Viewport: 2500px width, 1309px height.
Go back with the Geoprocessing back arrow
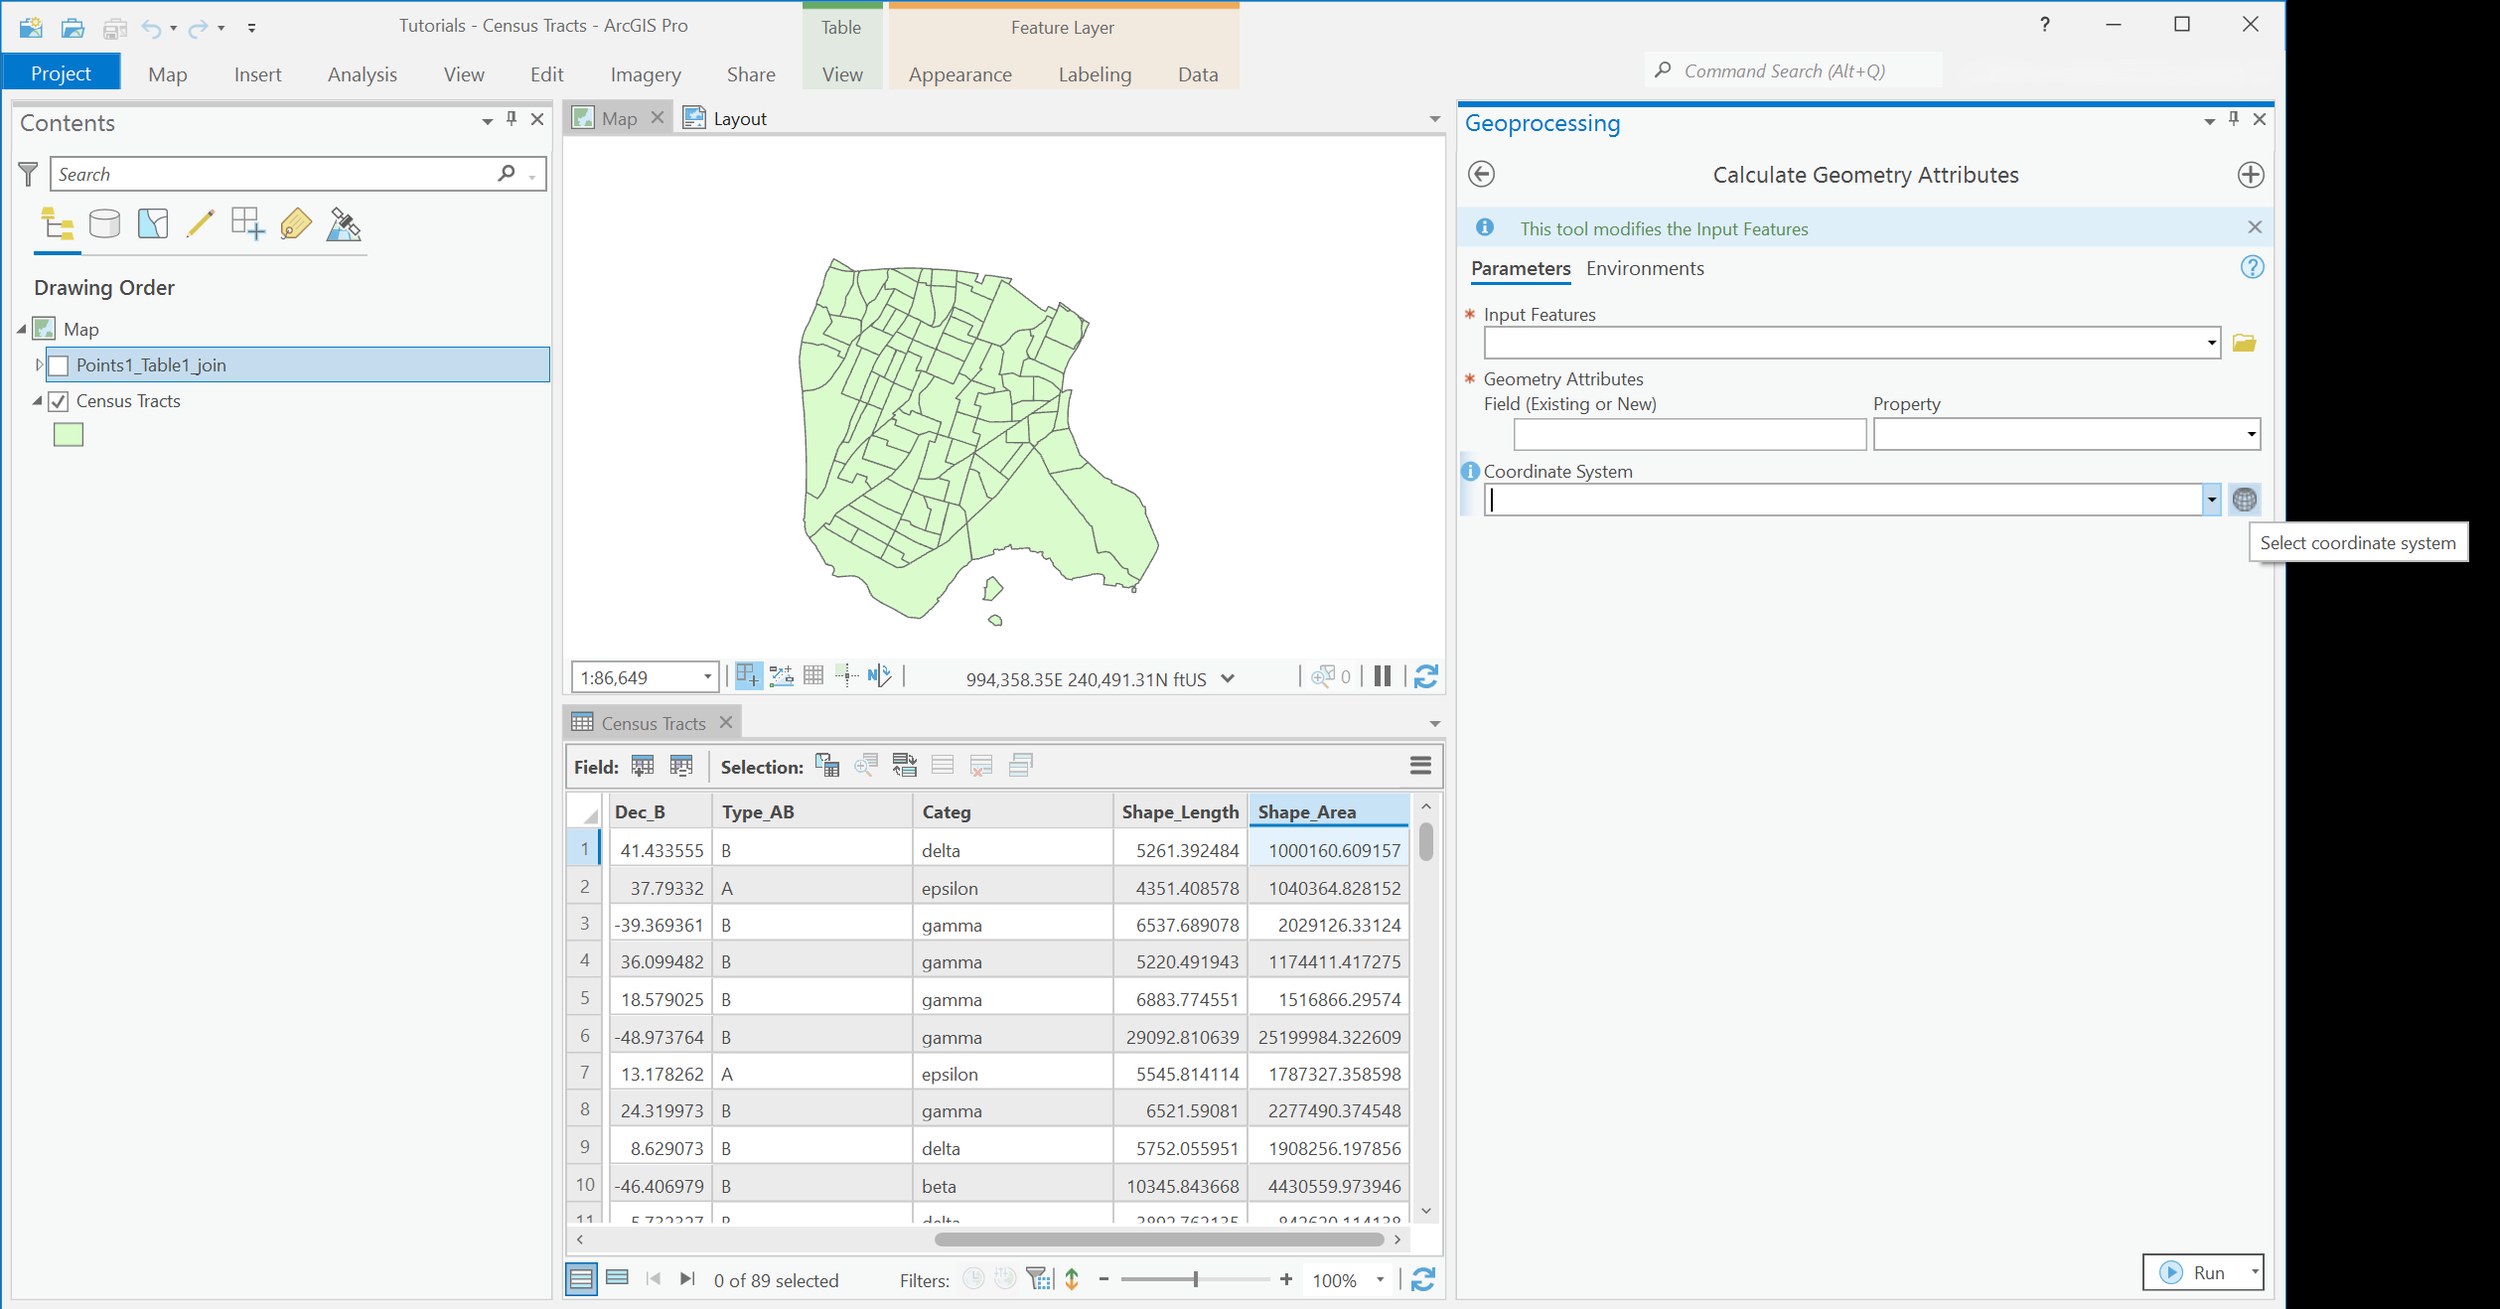pyautogui.click(x=1482, y=174)
